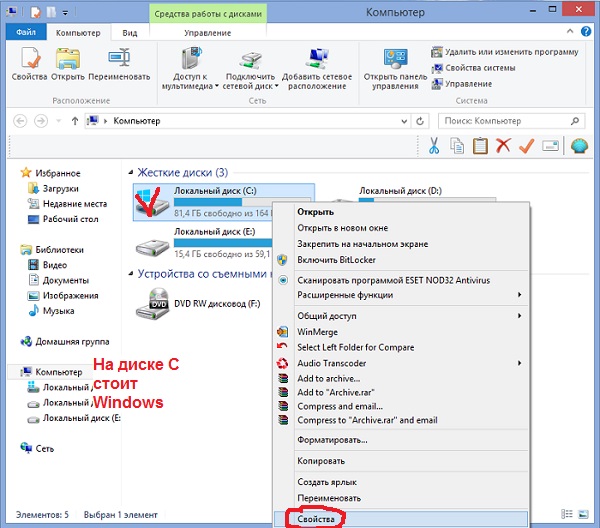Click the Управление item in the Система group
This screenshot has width=600, height=528.
coord(462,84)
